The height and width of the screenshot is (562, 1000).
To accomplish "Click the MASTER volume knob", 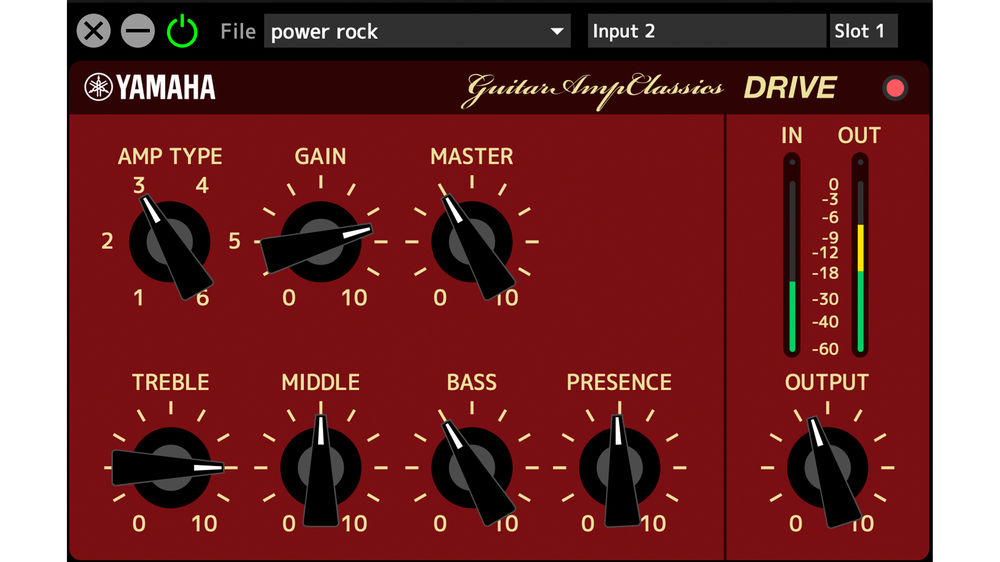I will 471,241.
